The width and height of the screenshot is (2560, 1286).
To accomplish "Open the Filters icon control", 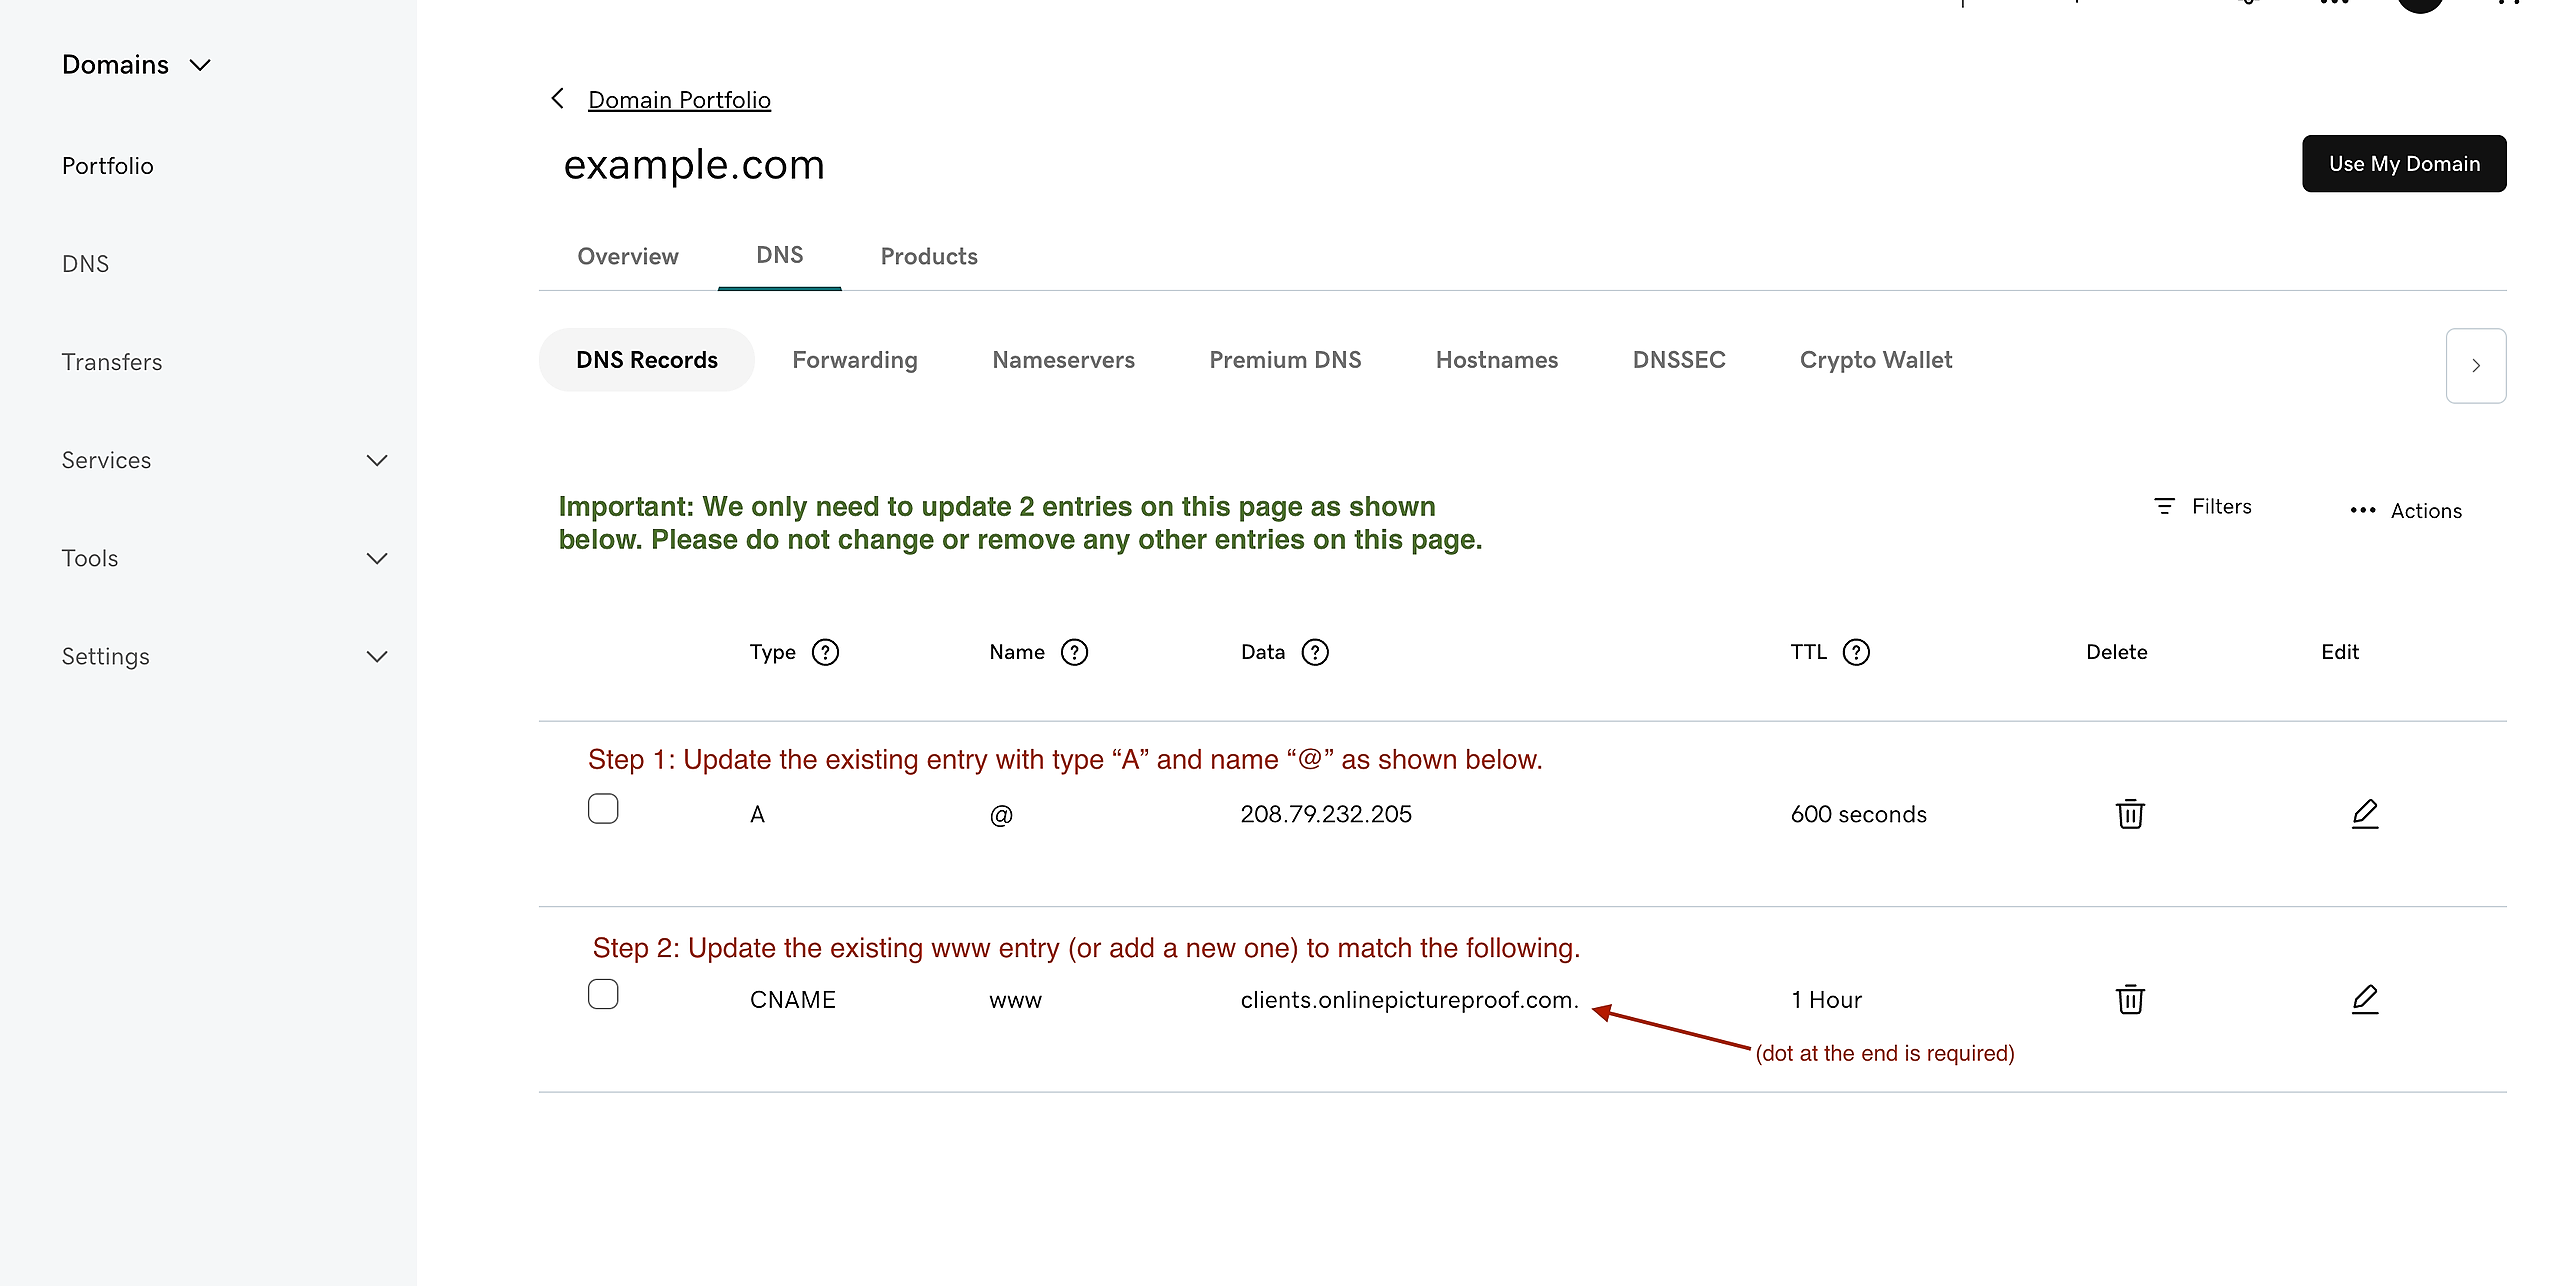I will click(x=2165, y=507).
